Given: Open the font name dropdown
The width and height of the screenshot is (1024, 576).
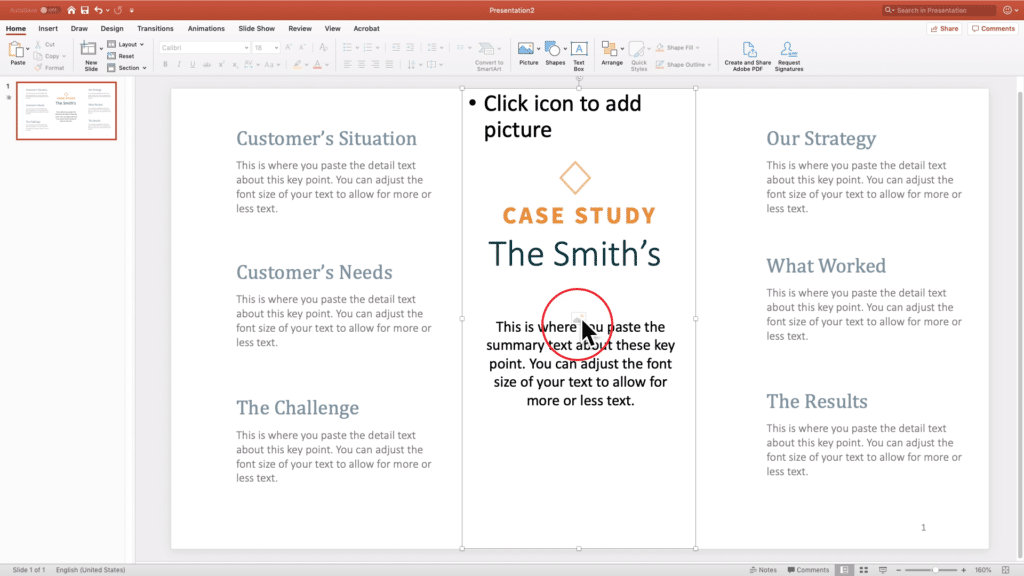Looking at the screenshot, I should click(247, 47).
